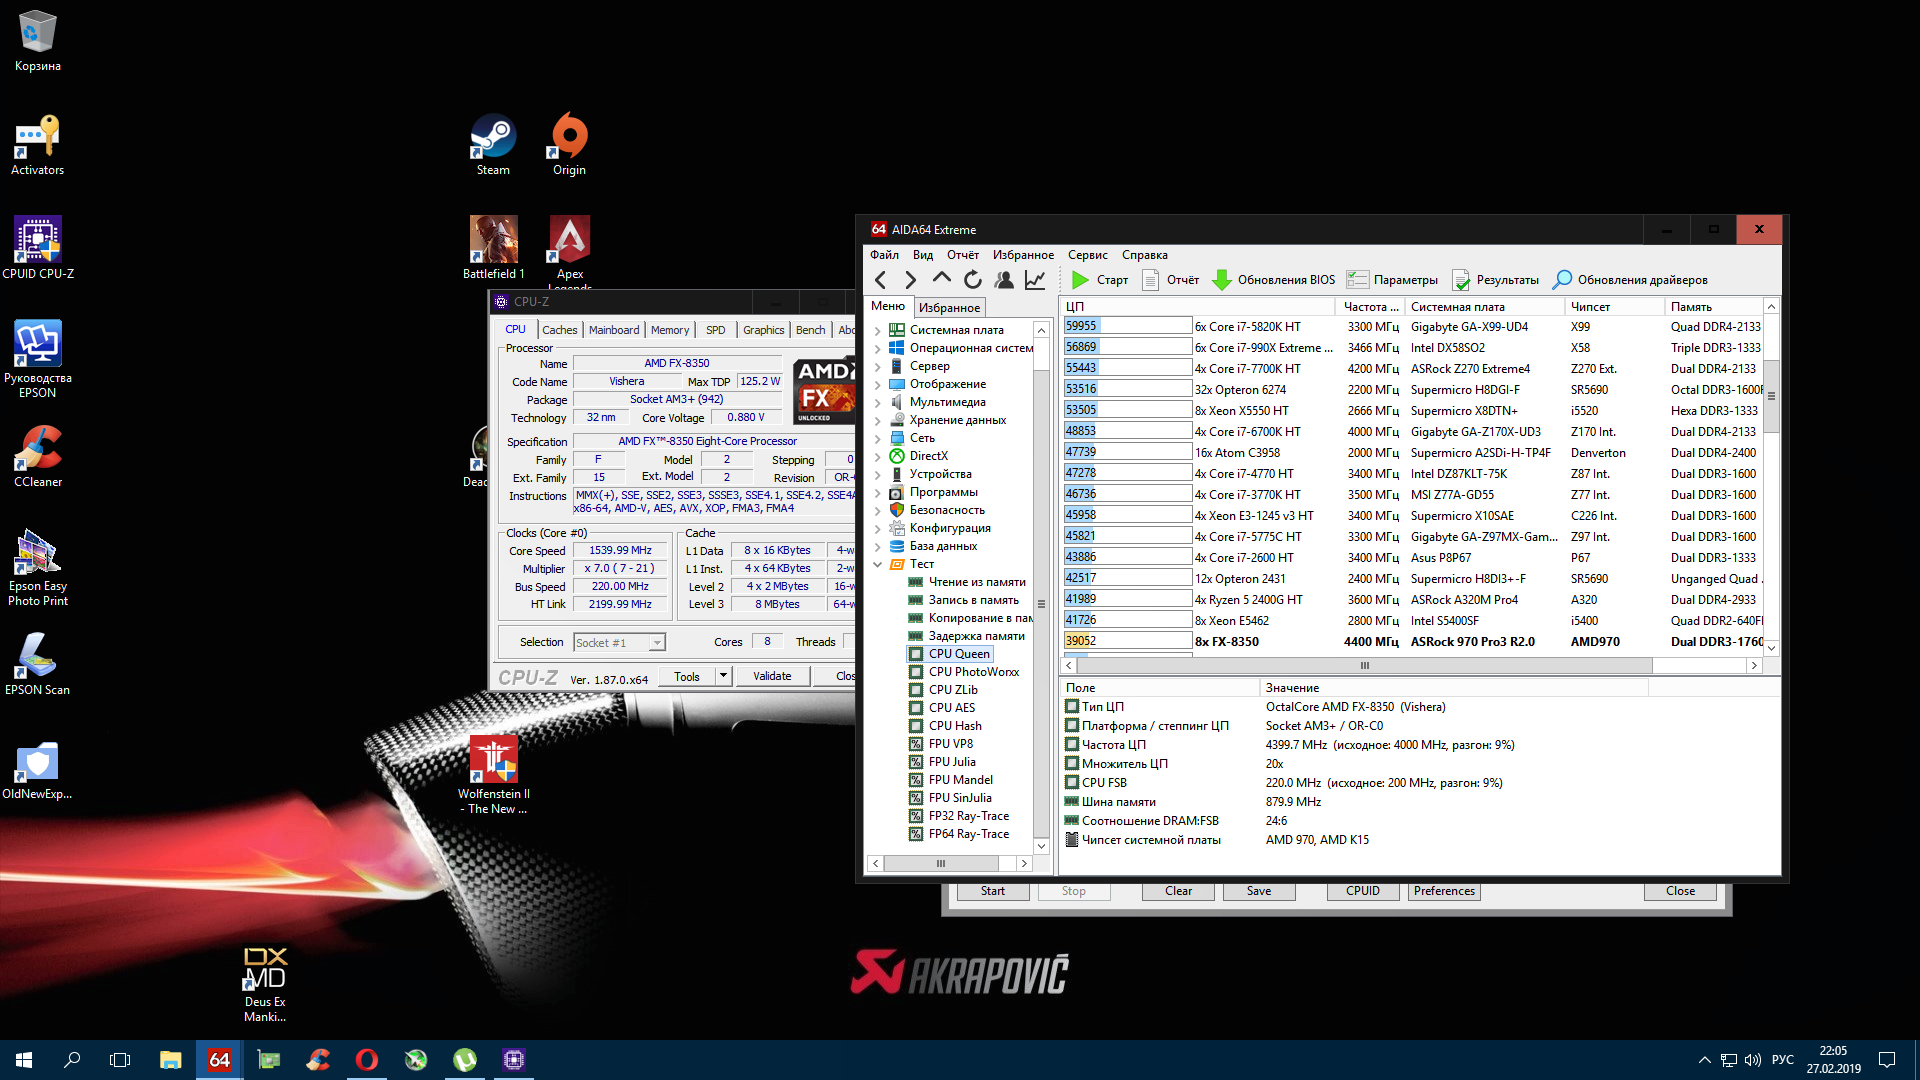Switch to SPD tab in CPU-Z
The width and height of the screenshot is (1920, 1080).
point(715,330)
